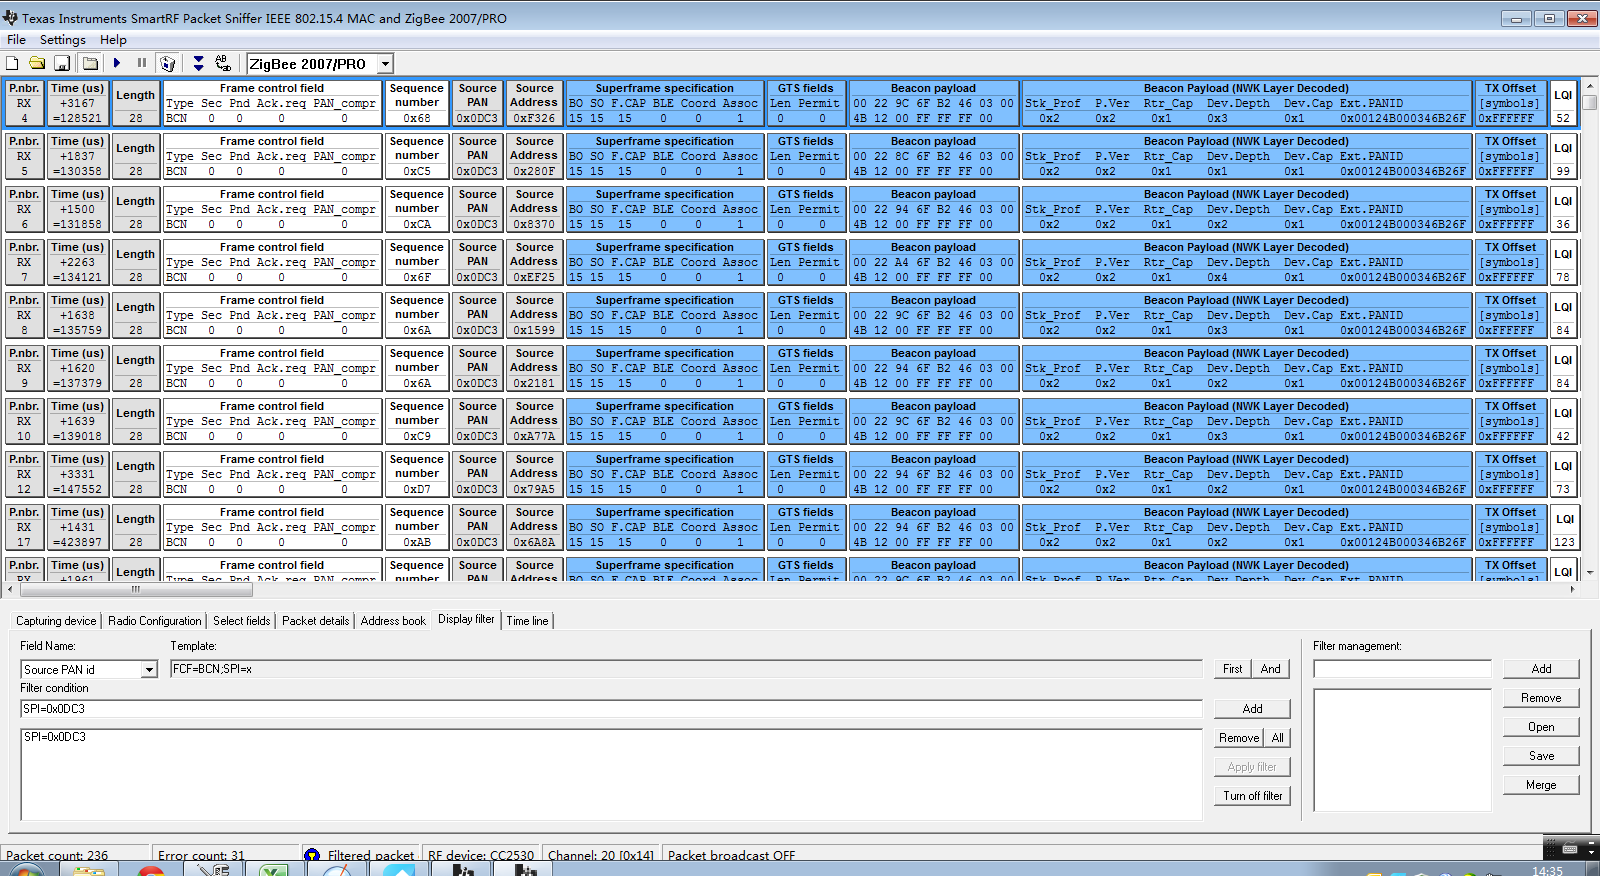1600x876 pixels.
Task: Clear captured packets using the trash bin icon
Action: 168,63
